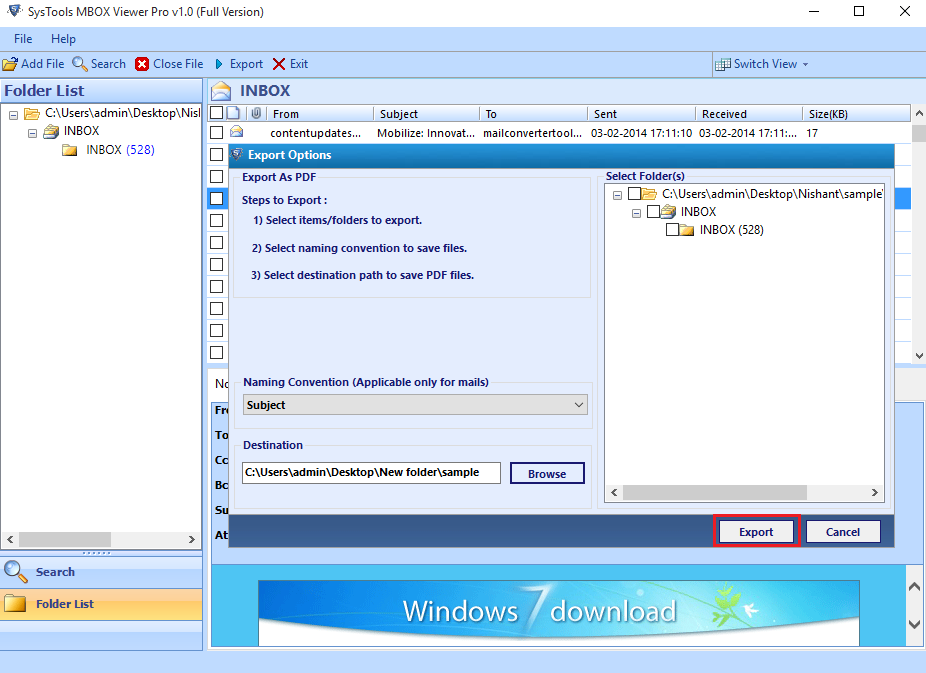This screenshot has width=926, height=673.
Task: Switch to the Folder List pane tab
Action: [101, 604]
